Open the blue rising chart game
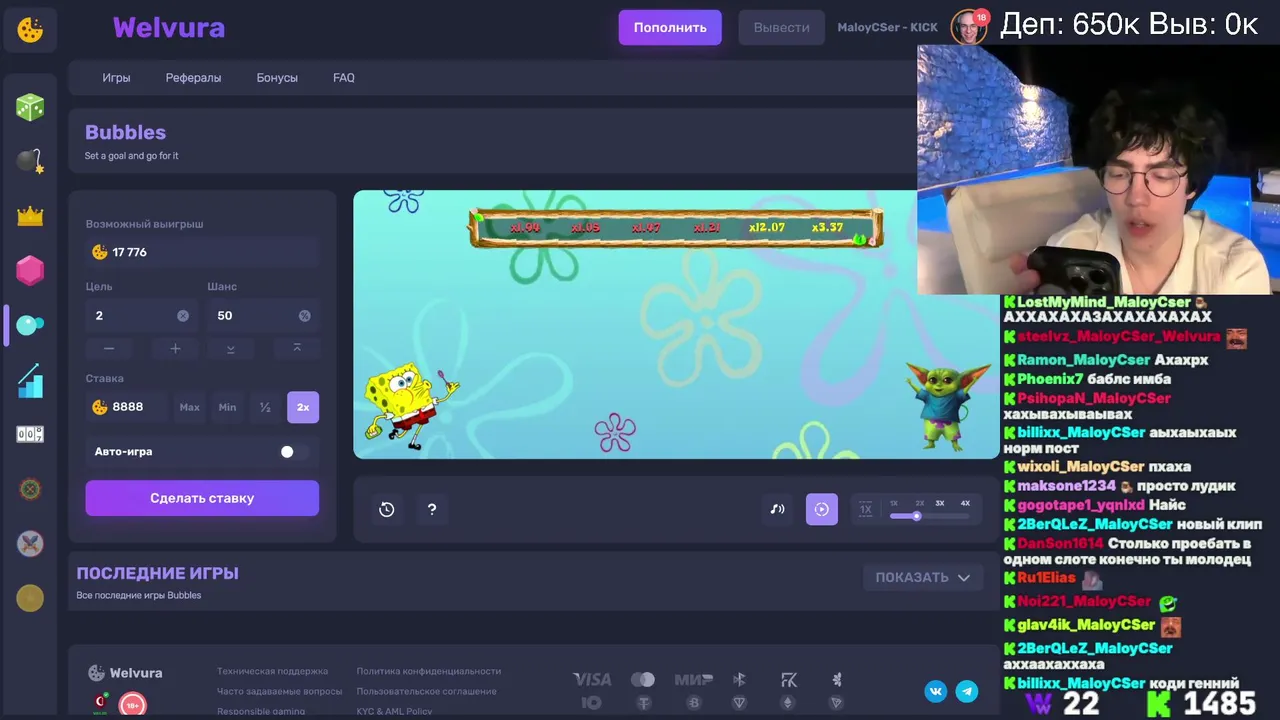This screenshot has height=720, width=1280. (30, 380)
